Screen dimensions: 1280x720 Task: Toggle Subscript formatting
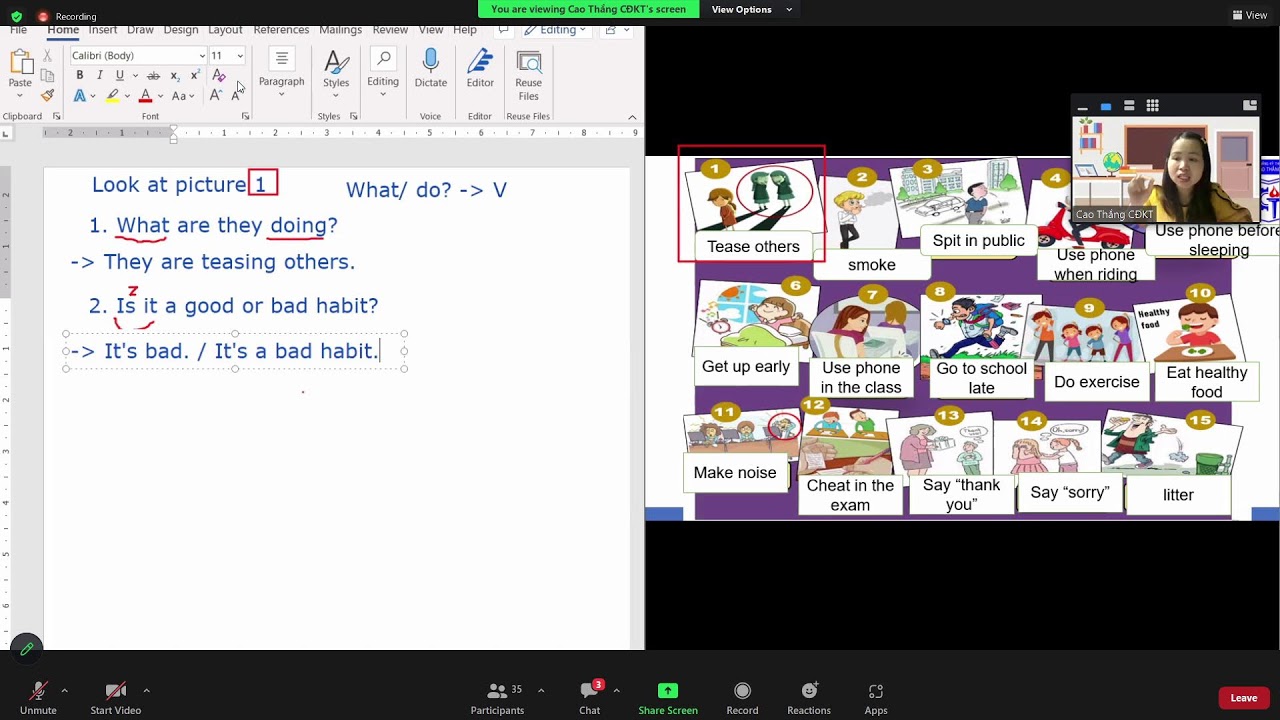175,76
